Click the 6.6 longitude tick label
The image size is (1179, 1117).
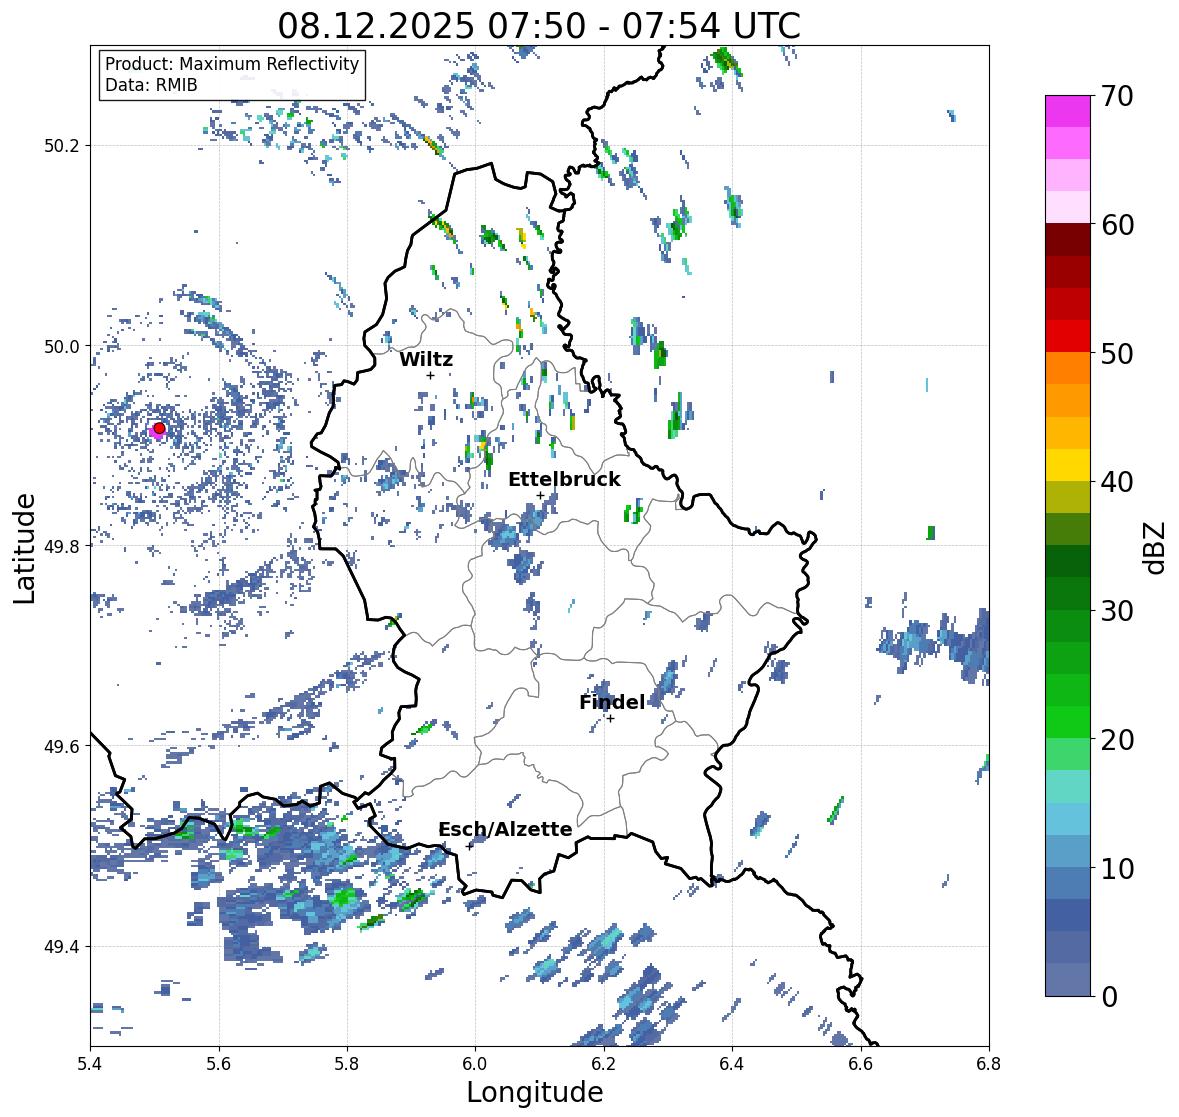click(860, 1064)
